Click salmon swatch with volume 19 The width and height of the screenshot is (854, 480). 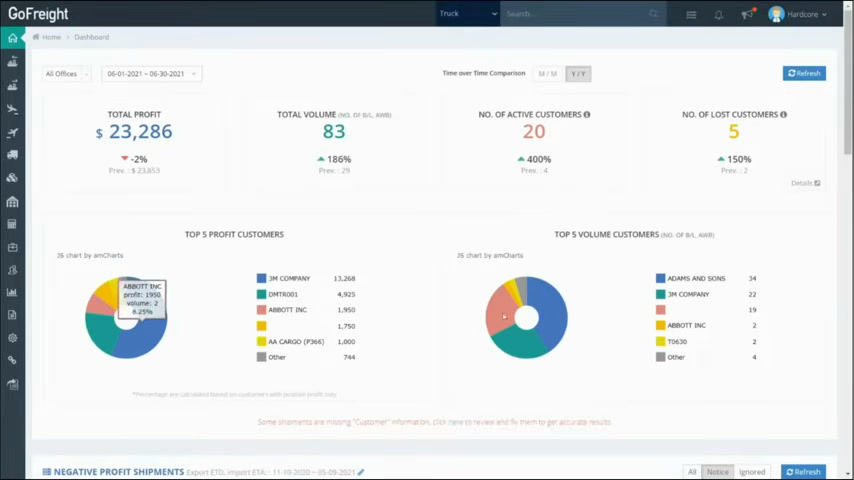[x=661, y=310]
